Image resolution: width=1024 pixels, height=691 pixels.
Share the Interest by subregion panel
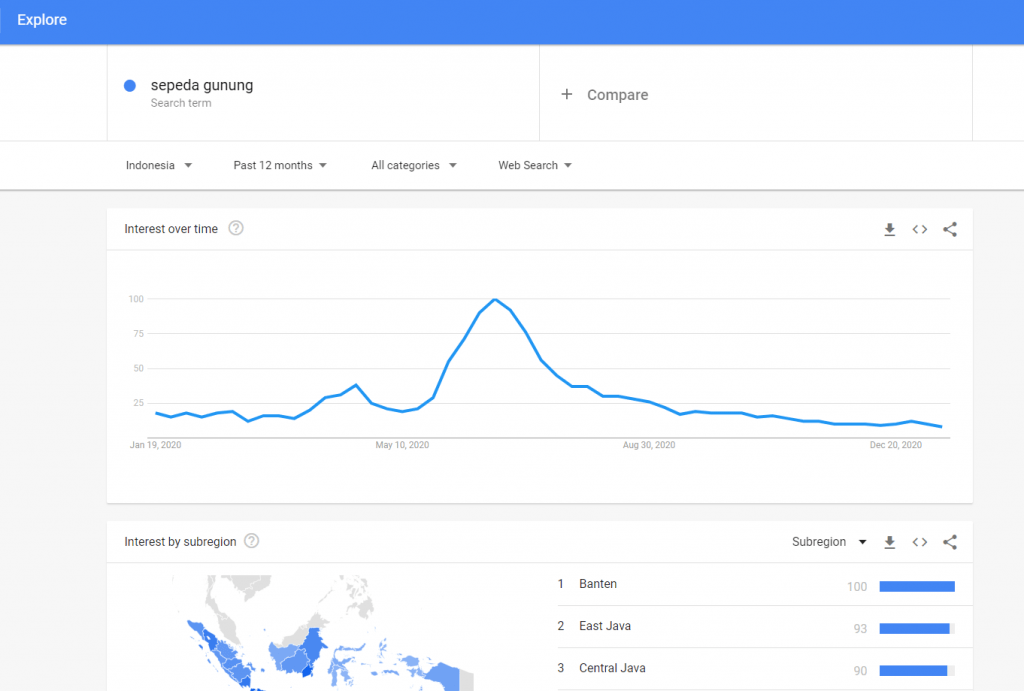pyautogui.click(x=950, y=542)
